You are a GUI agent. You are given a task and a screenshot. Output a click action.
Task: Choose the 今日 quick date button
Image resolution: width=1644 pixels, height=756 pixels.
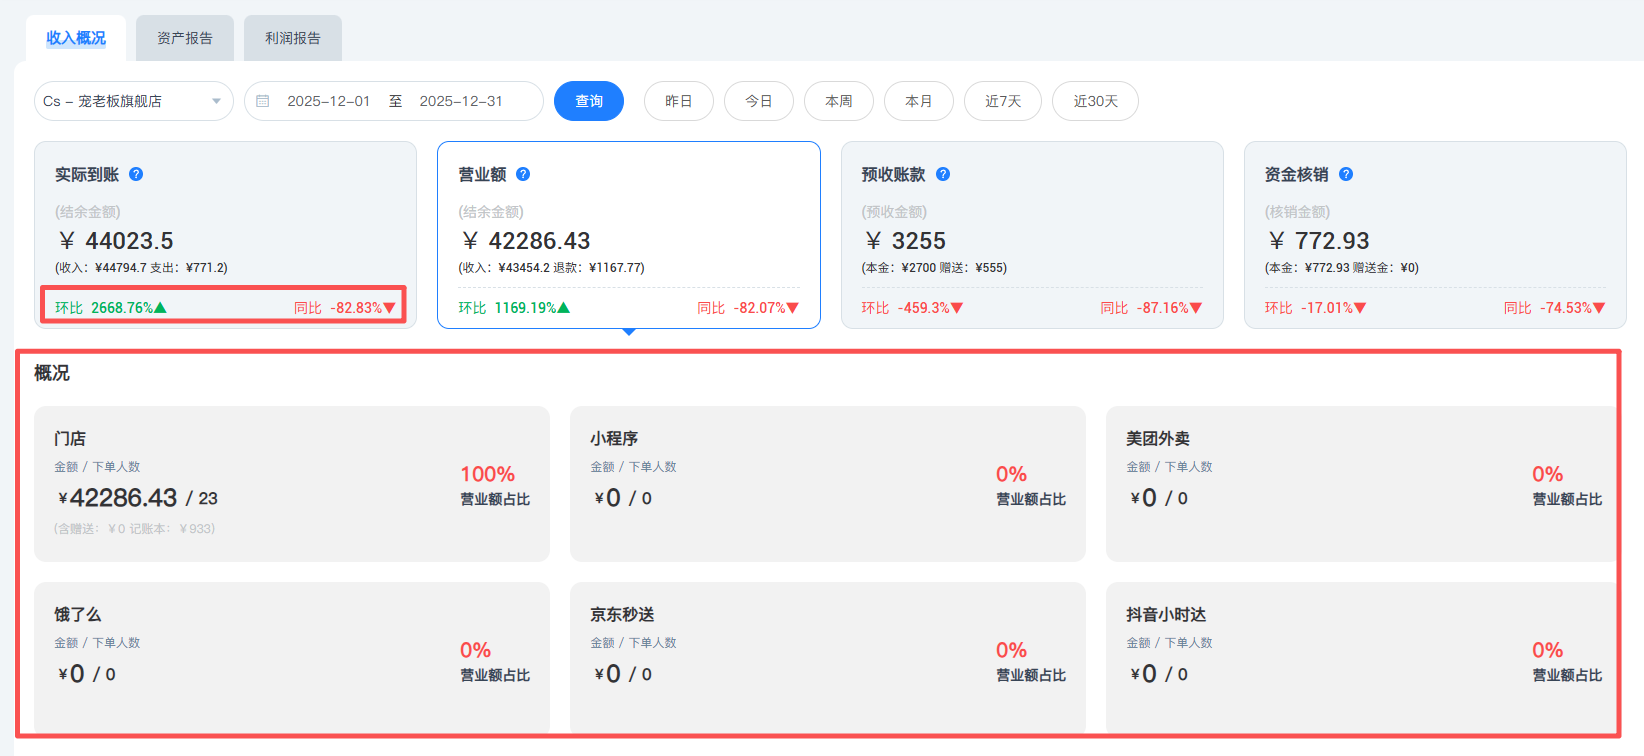pos(758,101)
